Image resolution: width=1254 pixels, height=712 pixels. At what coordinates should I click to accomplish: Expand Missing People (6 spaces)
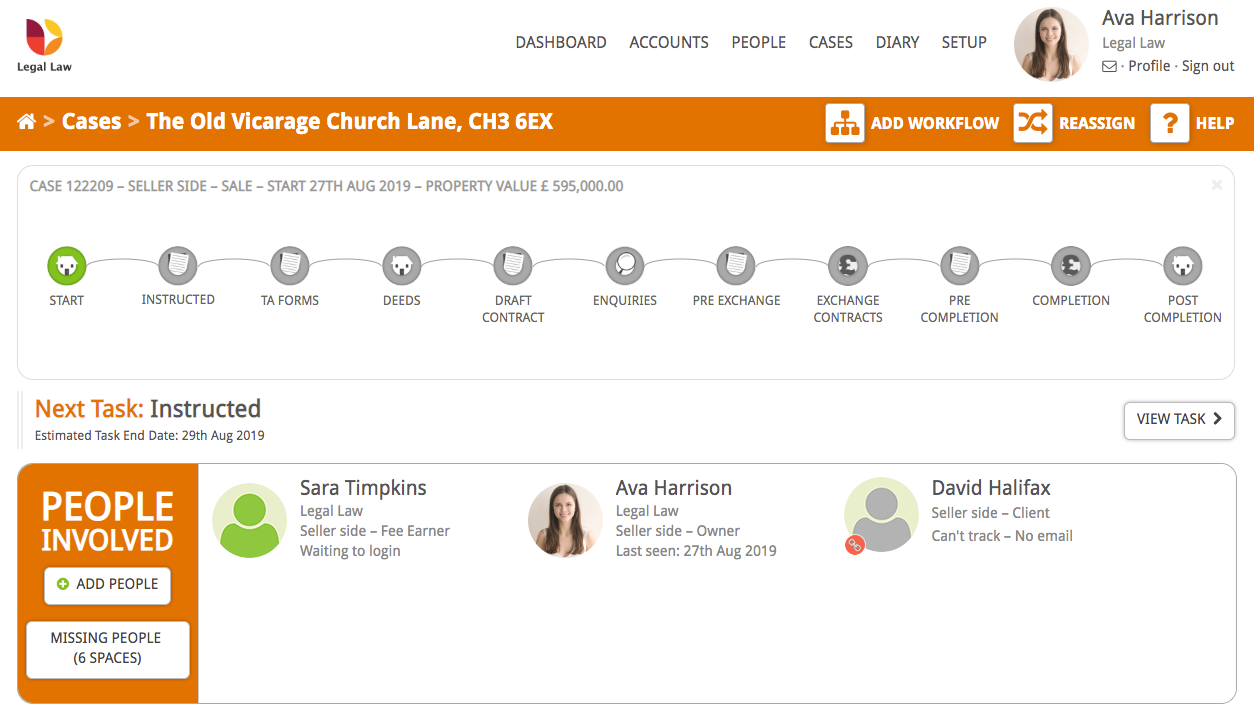tap(107, 648)
